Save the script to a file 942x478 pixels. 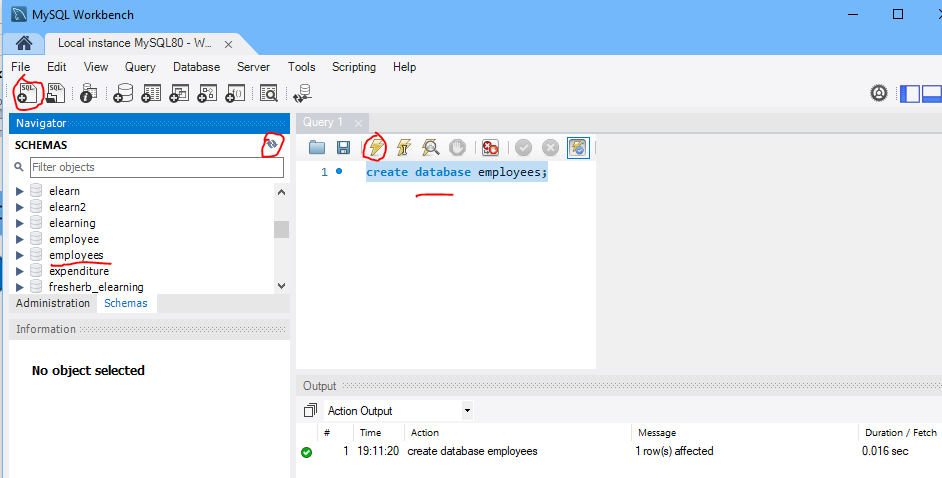point(343,147)
